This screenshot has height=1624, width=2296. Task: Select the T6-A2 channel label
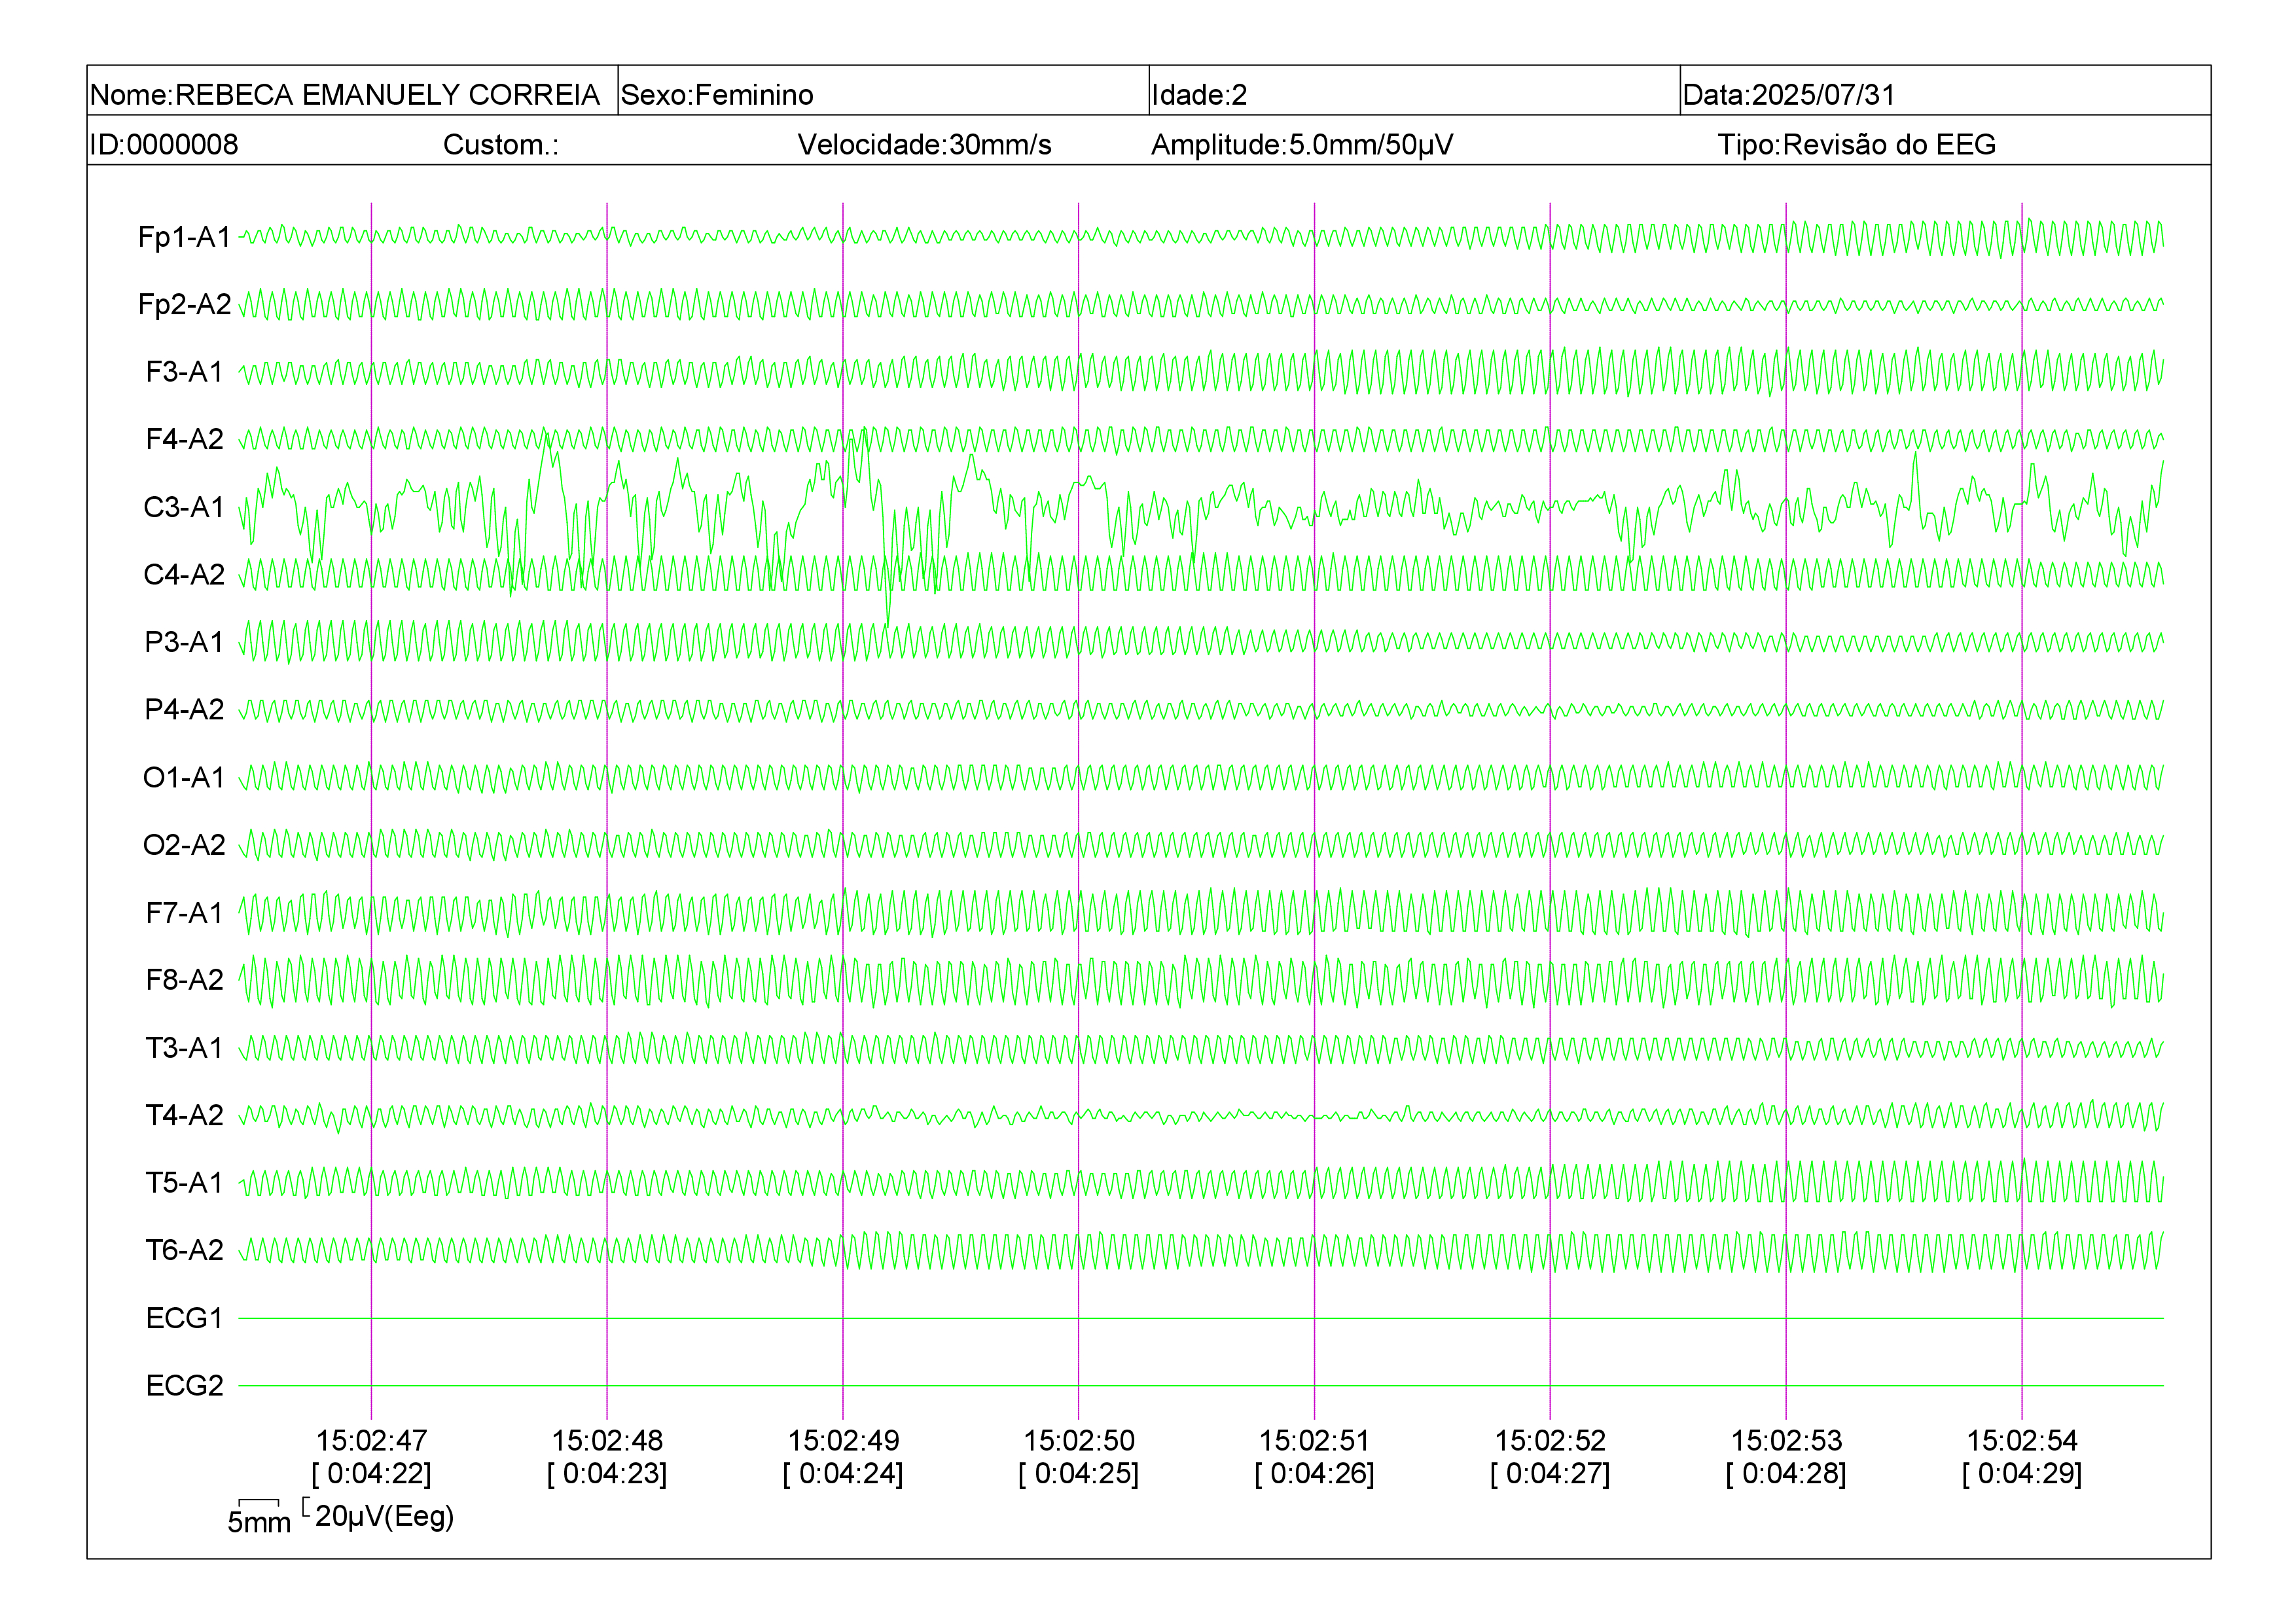click(185, 1250)
